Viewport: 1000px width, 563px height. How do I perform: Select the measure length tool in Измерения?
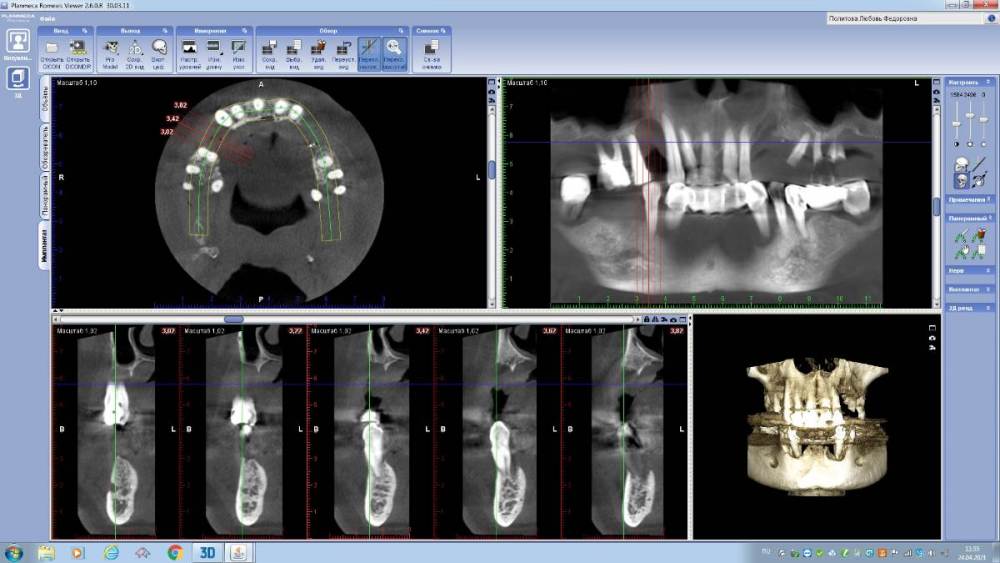click(x=213, y=48)
